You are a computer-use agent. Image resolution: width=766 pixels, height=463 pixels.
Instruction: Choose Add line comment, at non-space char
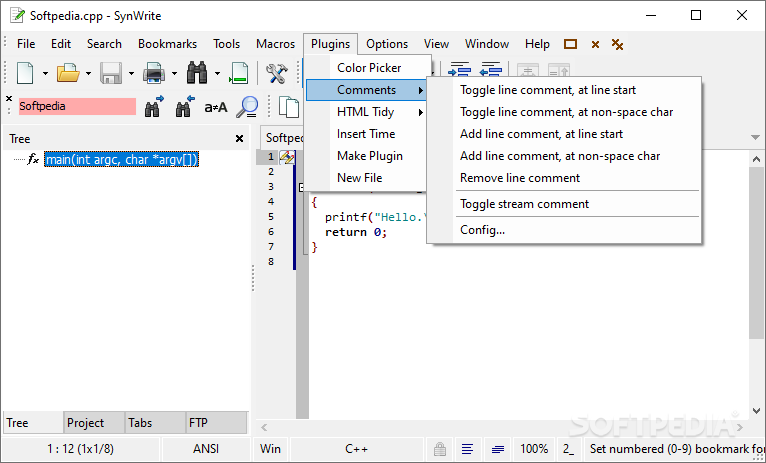point(564,156)
